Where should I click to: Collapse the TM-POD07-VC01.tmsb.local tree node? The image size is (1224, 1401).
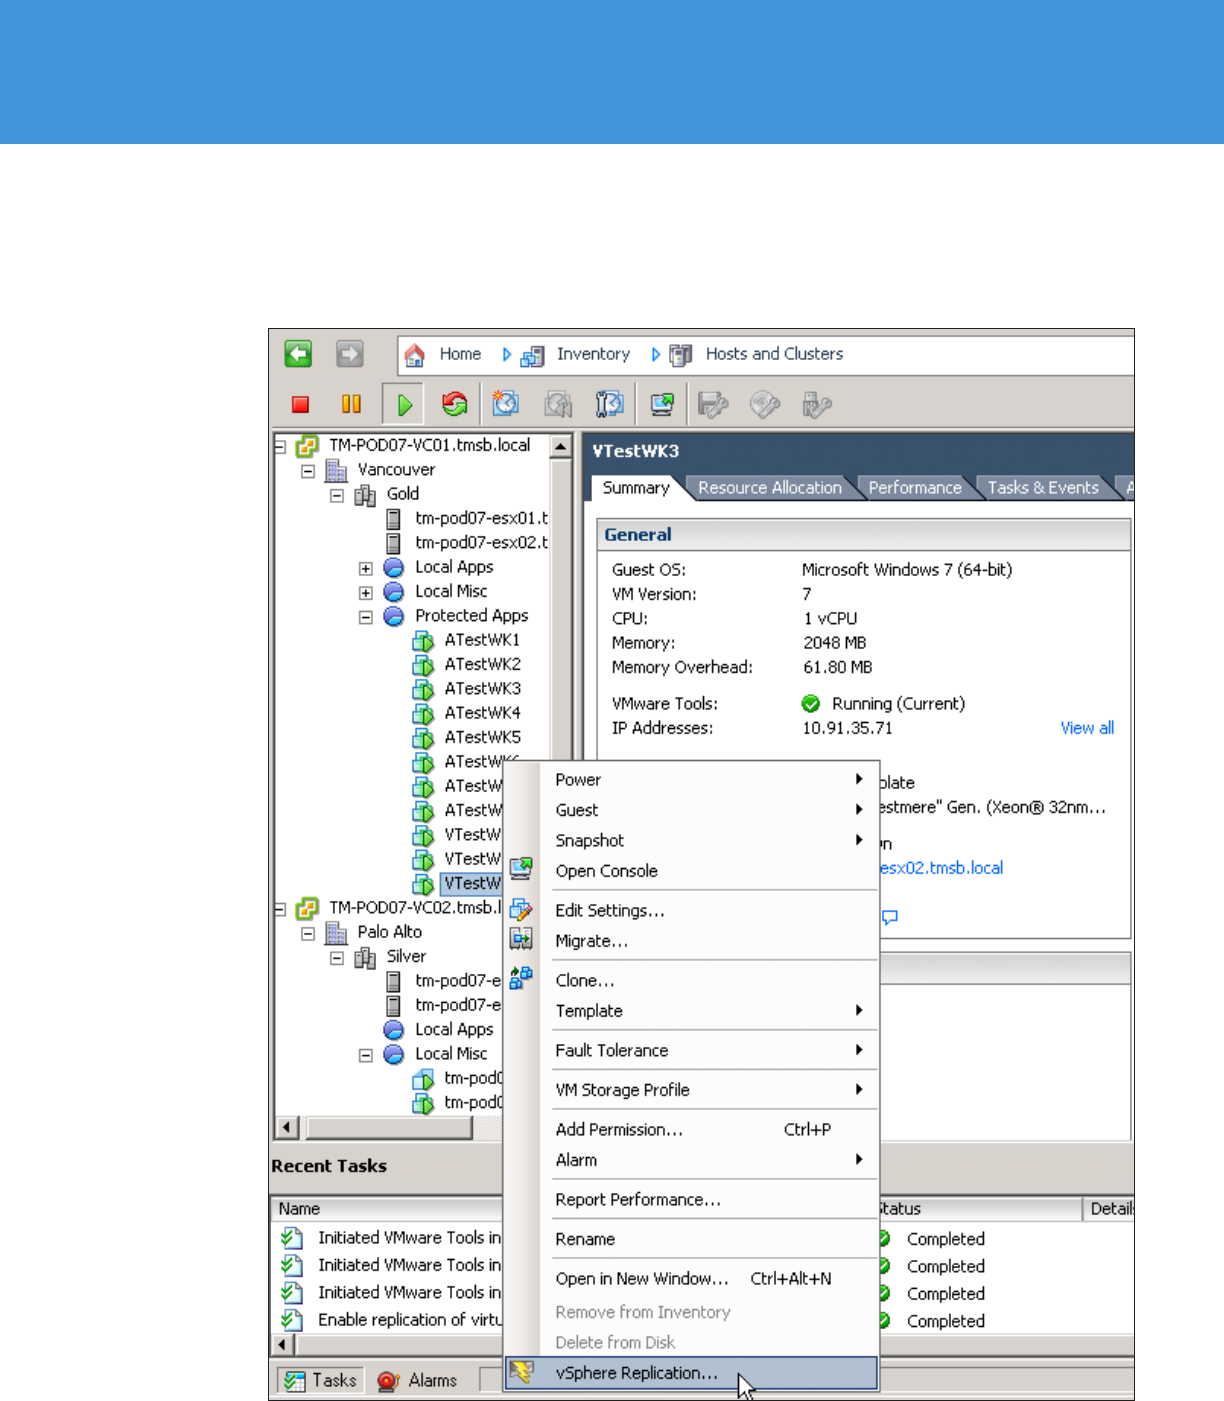tap(280, 446)
